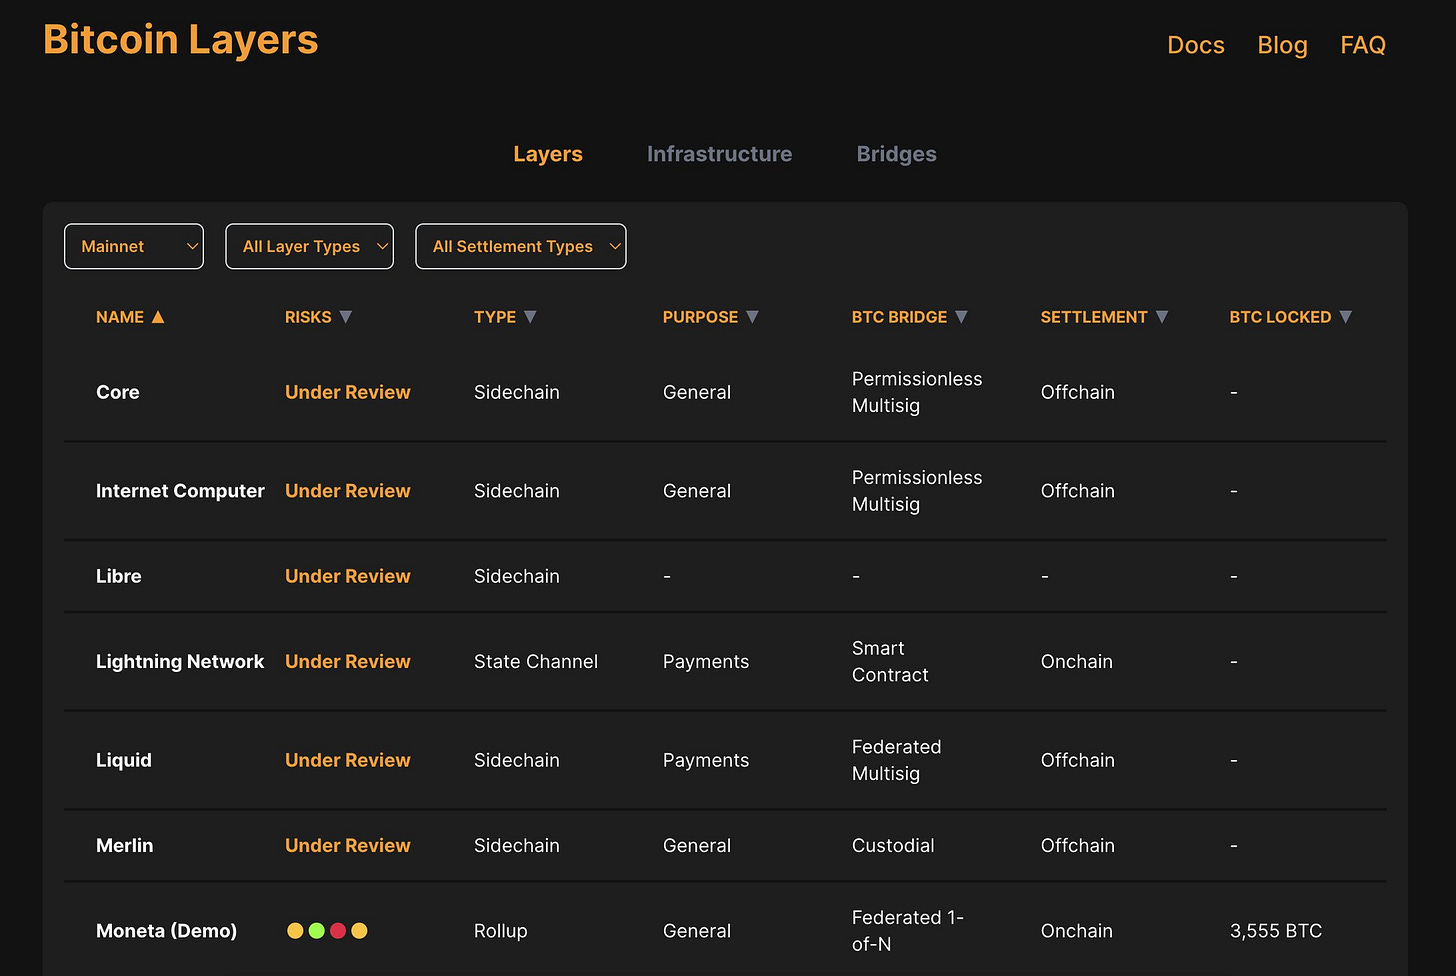Sort table by BTC LOCKED column
The width and height of the screenshot is (1456, 976).
click(1291, 317)
